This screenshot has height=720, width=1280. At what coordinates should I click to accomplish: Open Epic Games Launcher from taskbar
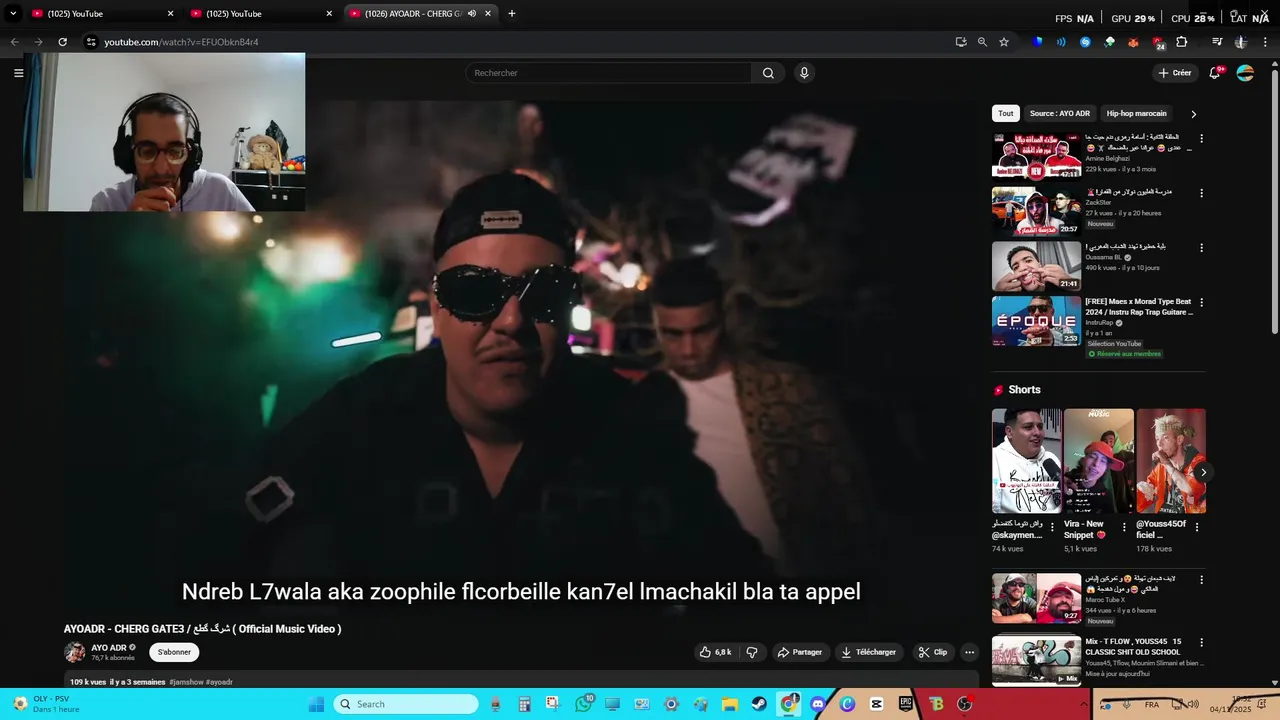pyautogui.click(x=906, y=704)
